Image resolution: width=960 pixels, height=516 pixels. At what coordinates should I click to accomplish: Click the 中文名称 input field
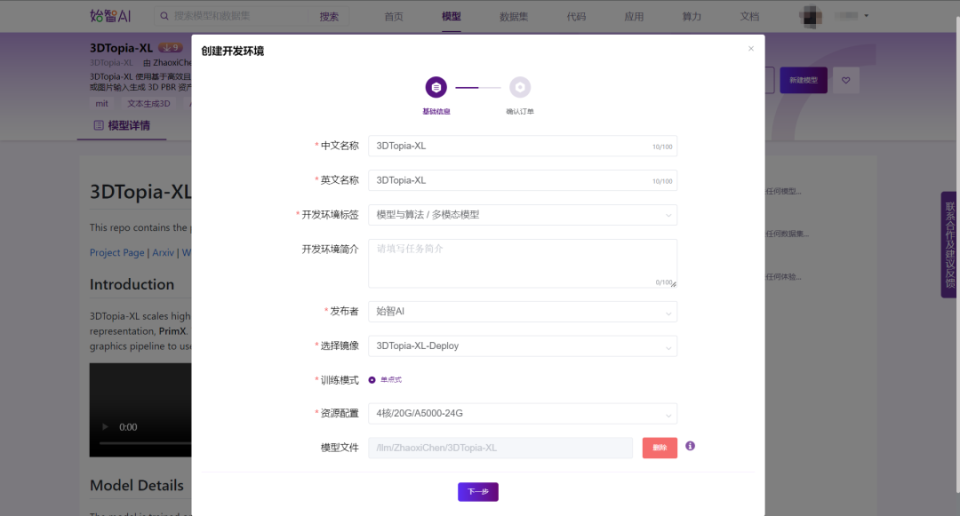[522, 146]
